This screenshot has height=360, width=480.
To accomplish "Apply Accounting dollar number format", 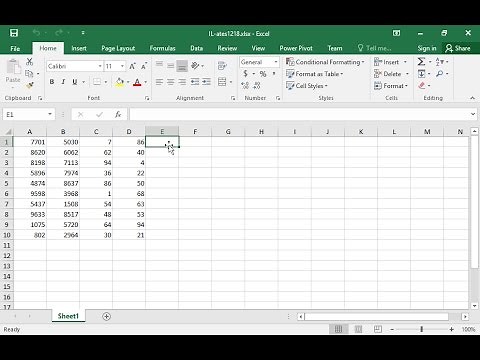I will coord(246,74).
